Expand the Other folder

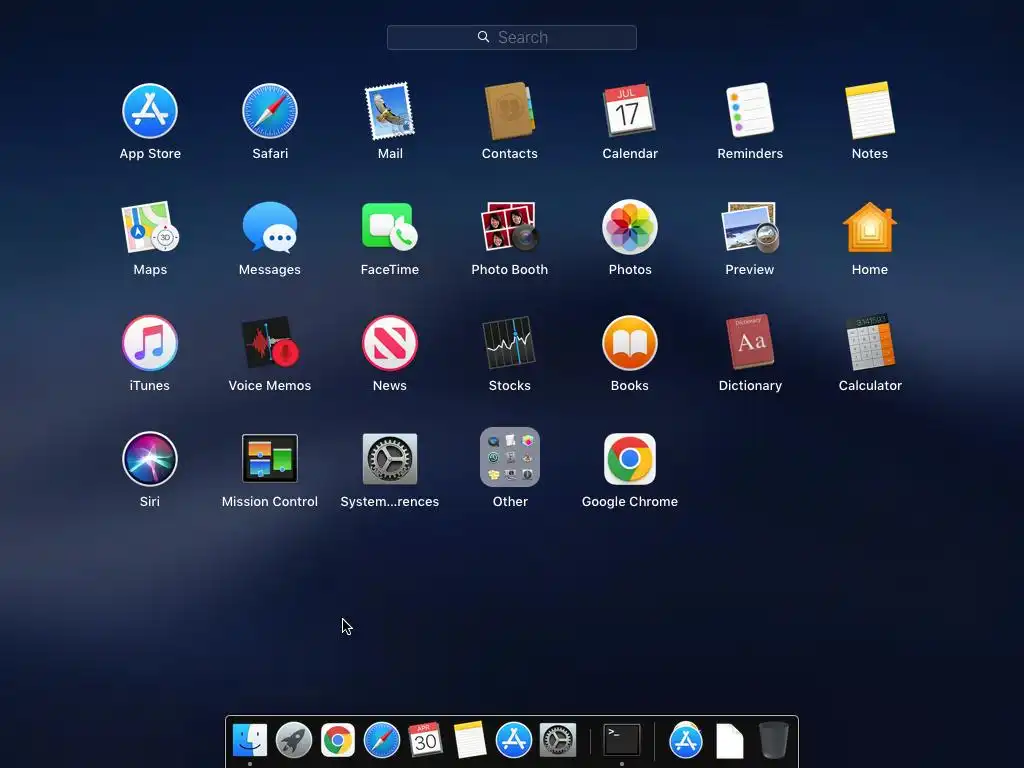pyautogui.click(x=509, y=457)
